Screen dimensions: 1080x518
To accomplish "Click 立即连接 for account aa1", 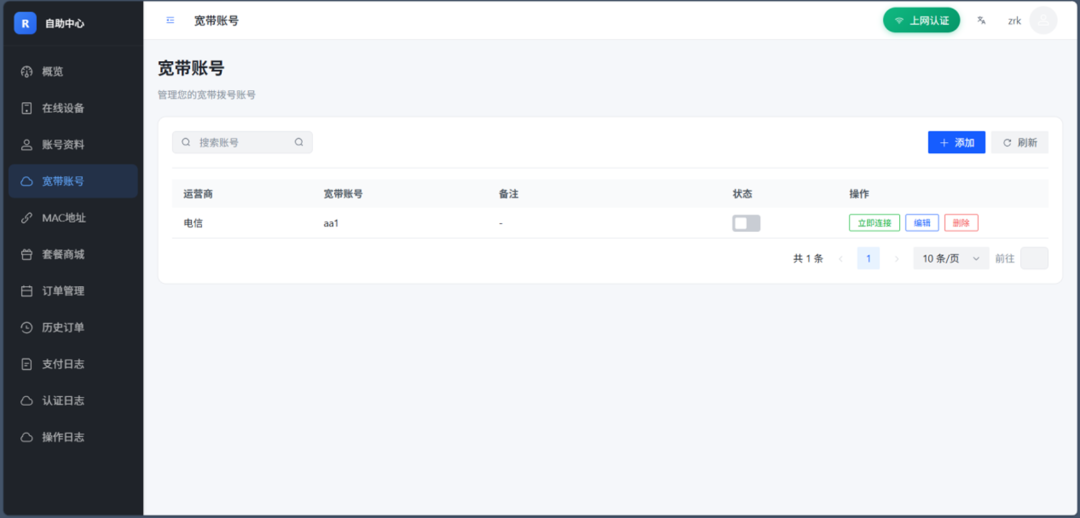I will click(x=874, y=223).
